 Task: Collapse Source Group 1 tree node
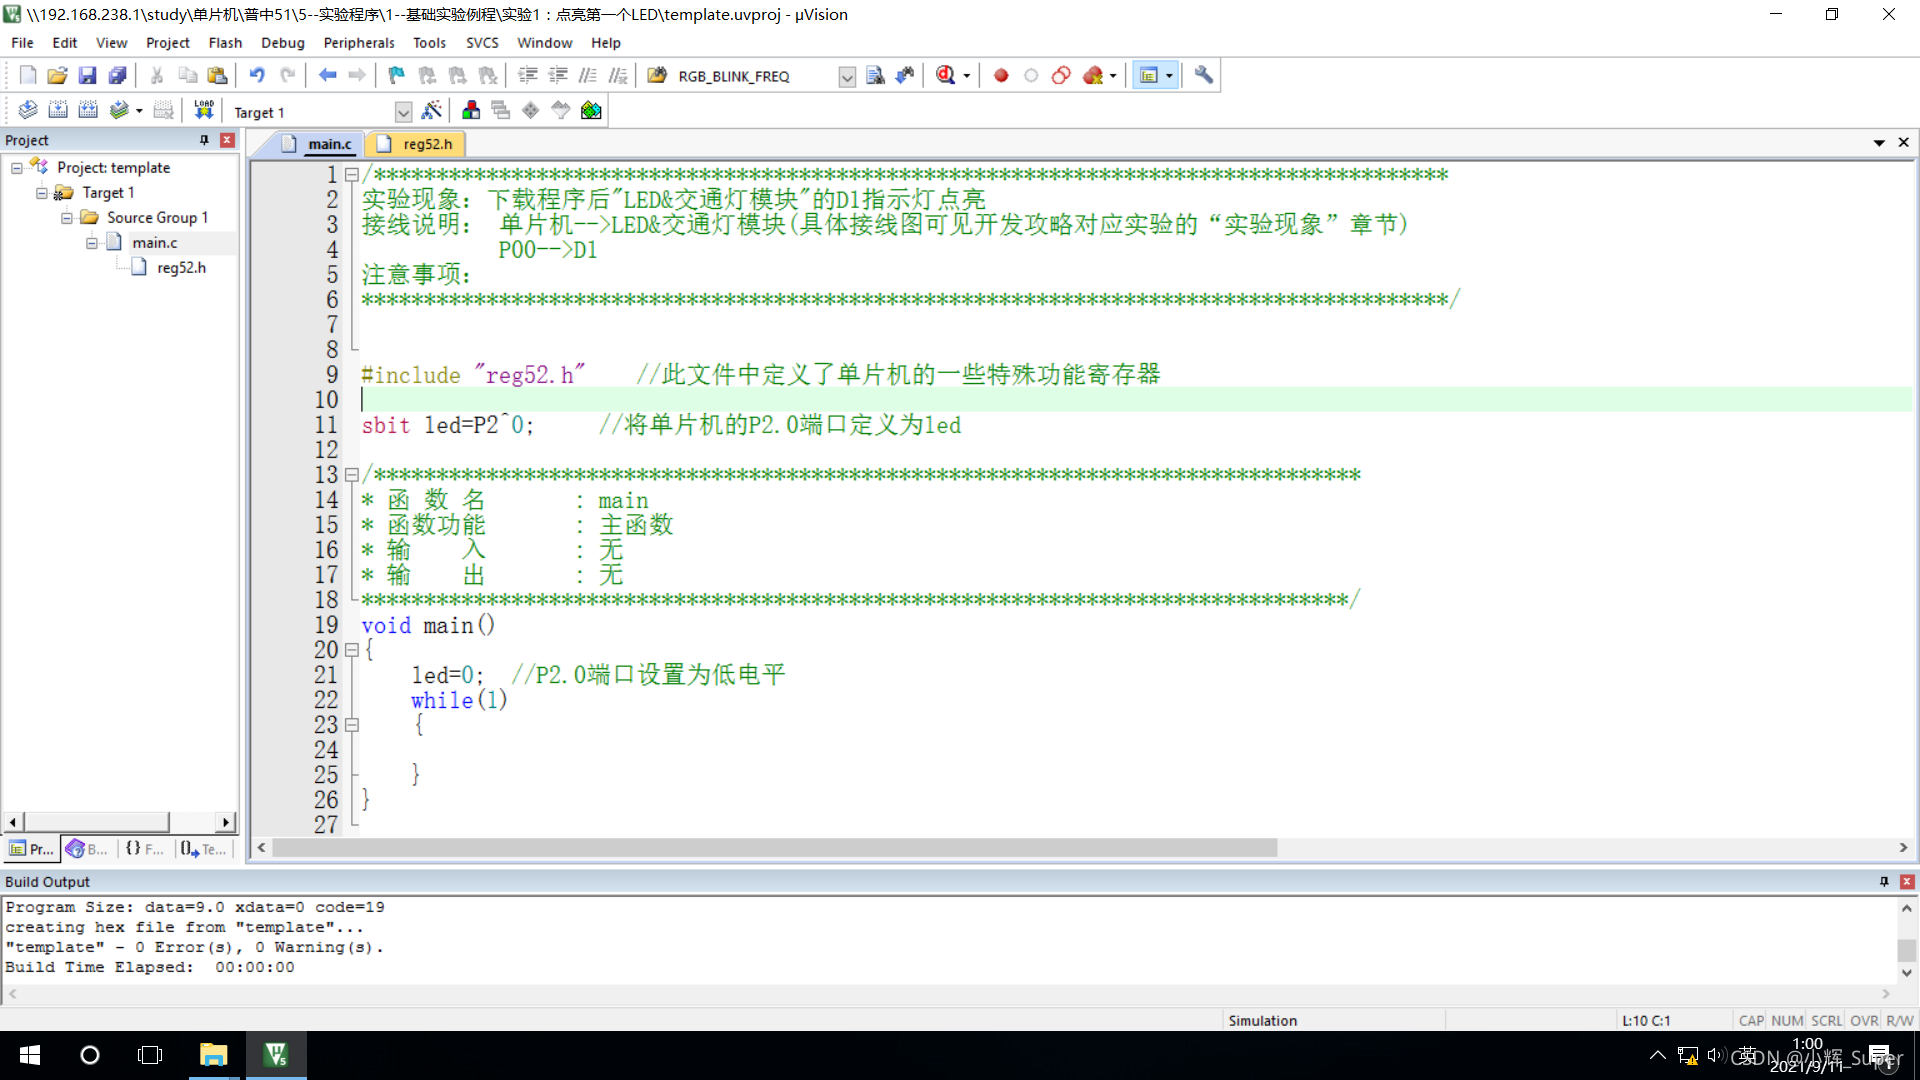(67, 217)
